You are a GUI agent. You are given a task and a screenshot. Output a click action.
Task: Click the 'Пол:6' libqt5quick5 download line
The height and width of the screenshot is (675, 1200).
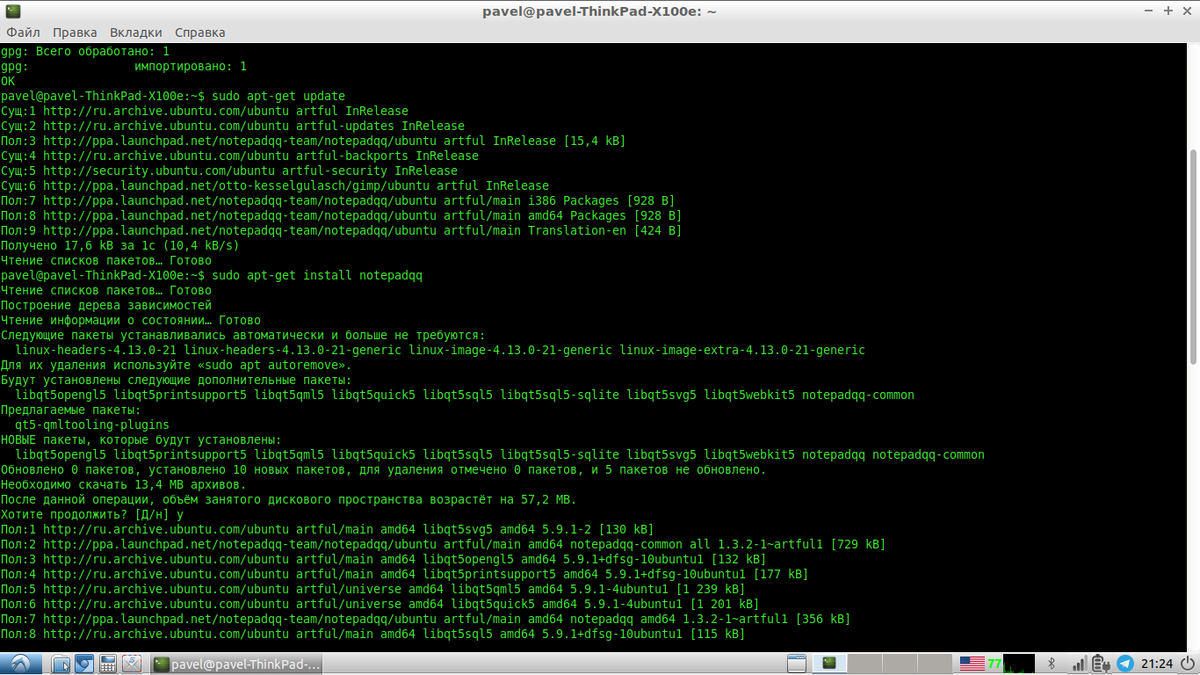(x=380, y=604)
